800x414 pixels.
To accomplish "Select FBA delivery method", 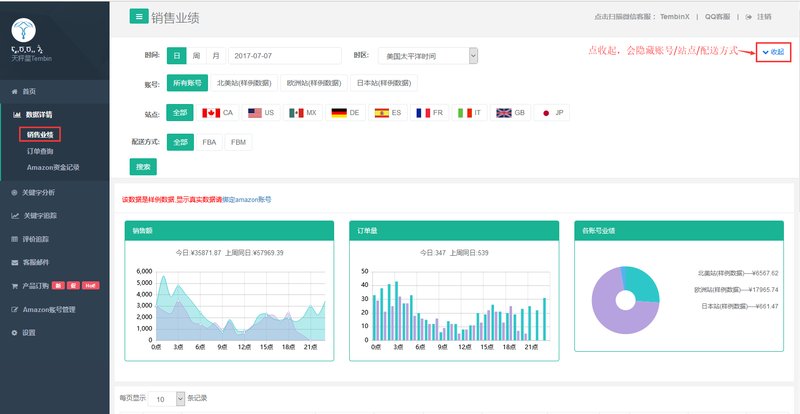I will click(209, 142).
